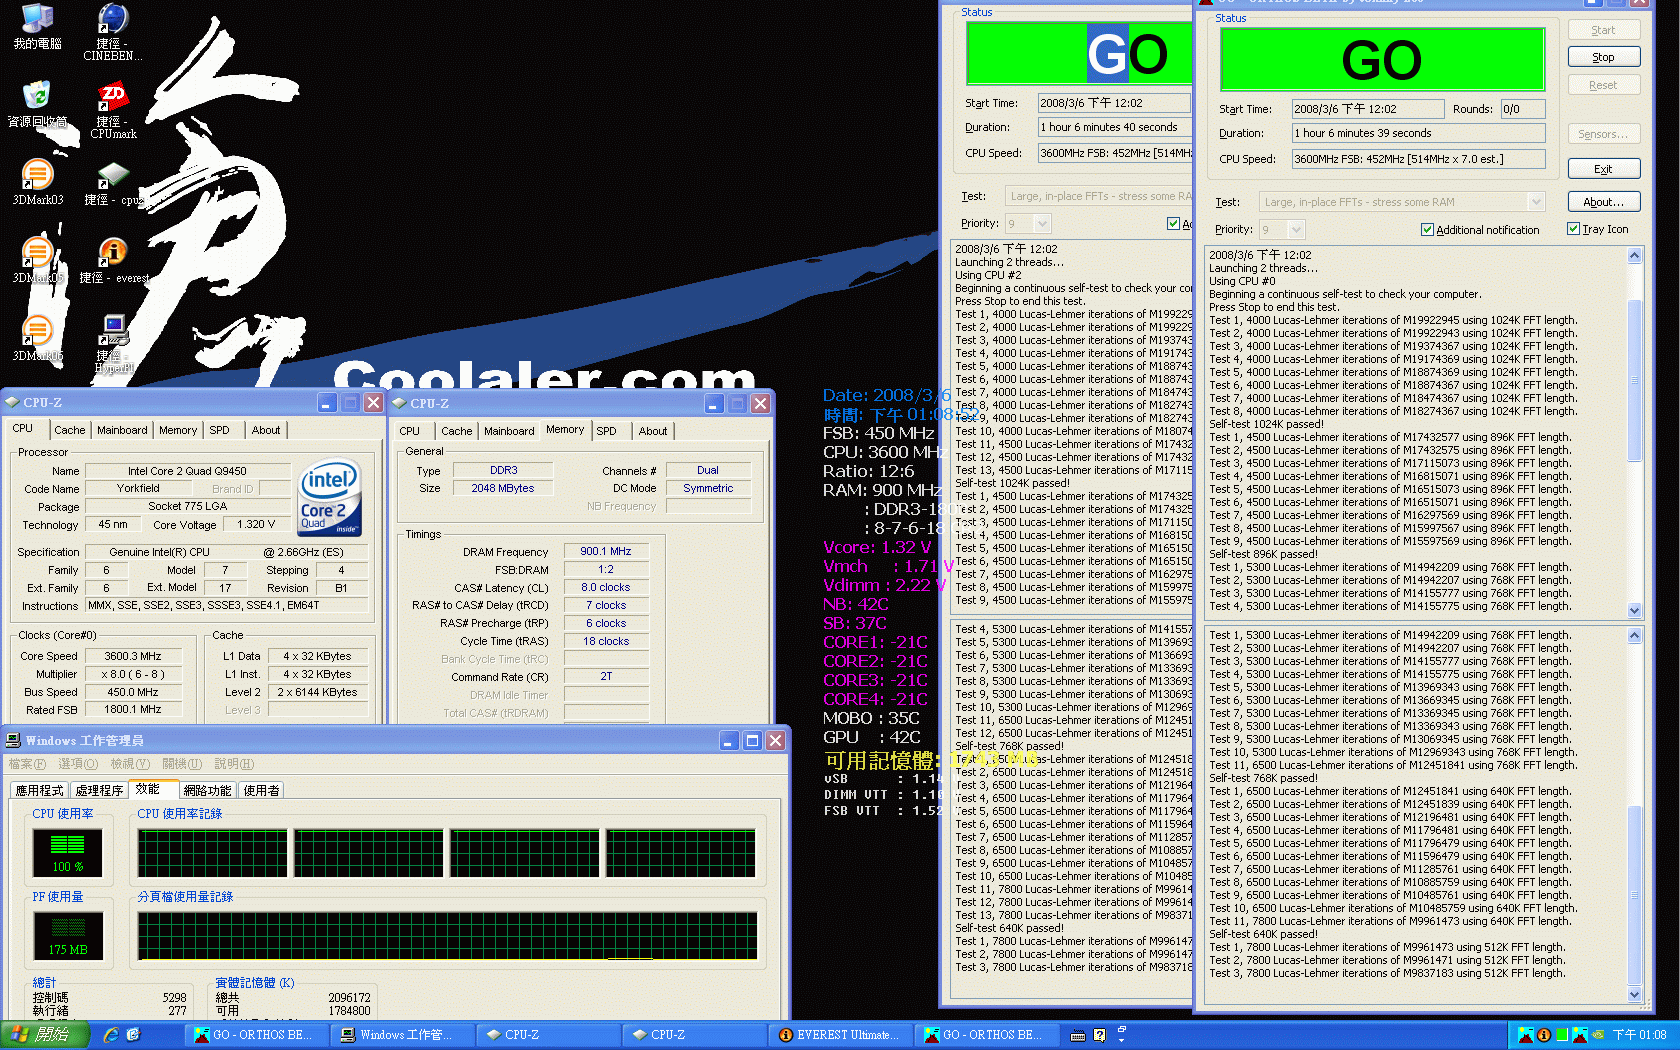Image resolution: width=1680 pixels, height=1050 pixels.
Task: Click the Stop button in ORTHOS
Action: tap(1603, 57)
